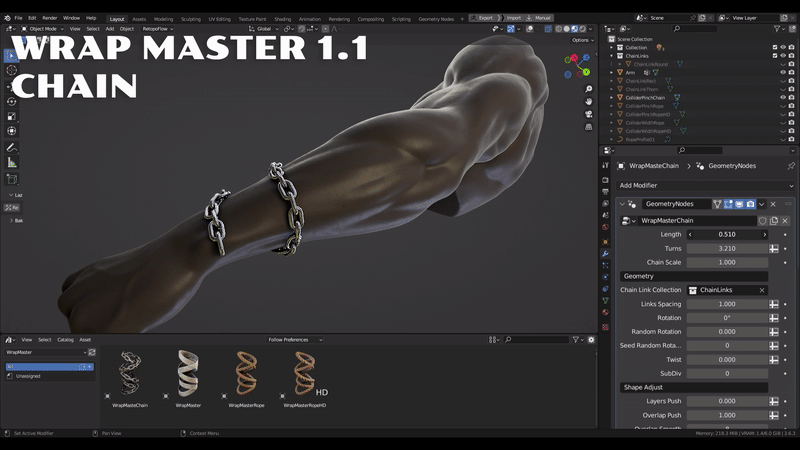800x450 pixels.
Task: Duplicate WrapMasterChain node group via copy icon
Action: coord(774,221)
